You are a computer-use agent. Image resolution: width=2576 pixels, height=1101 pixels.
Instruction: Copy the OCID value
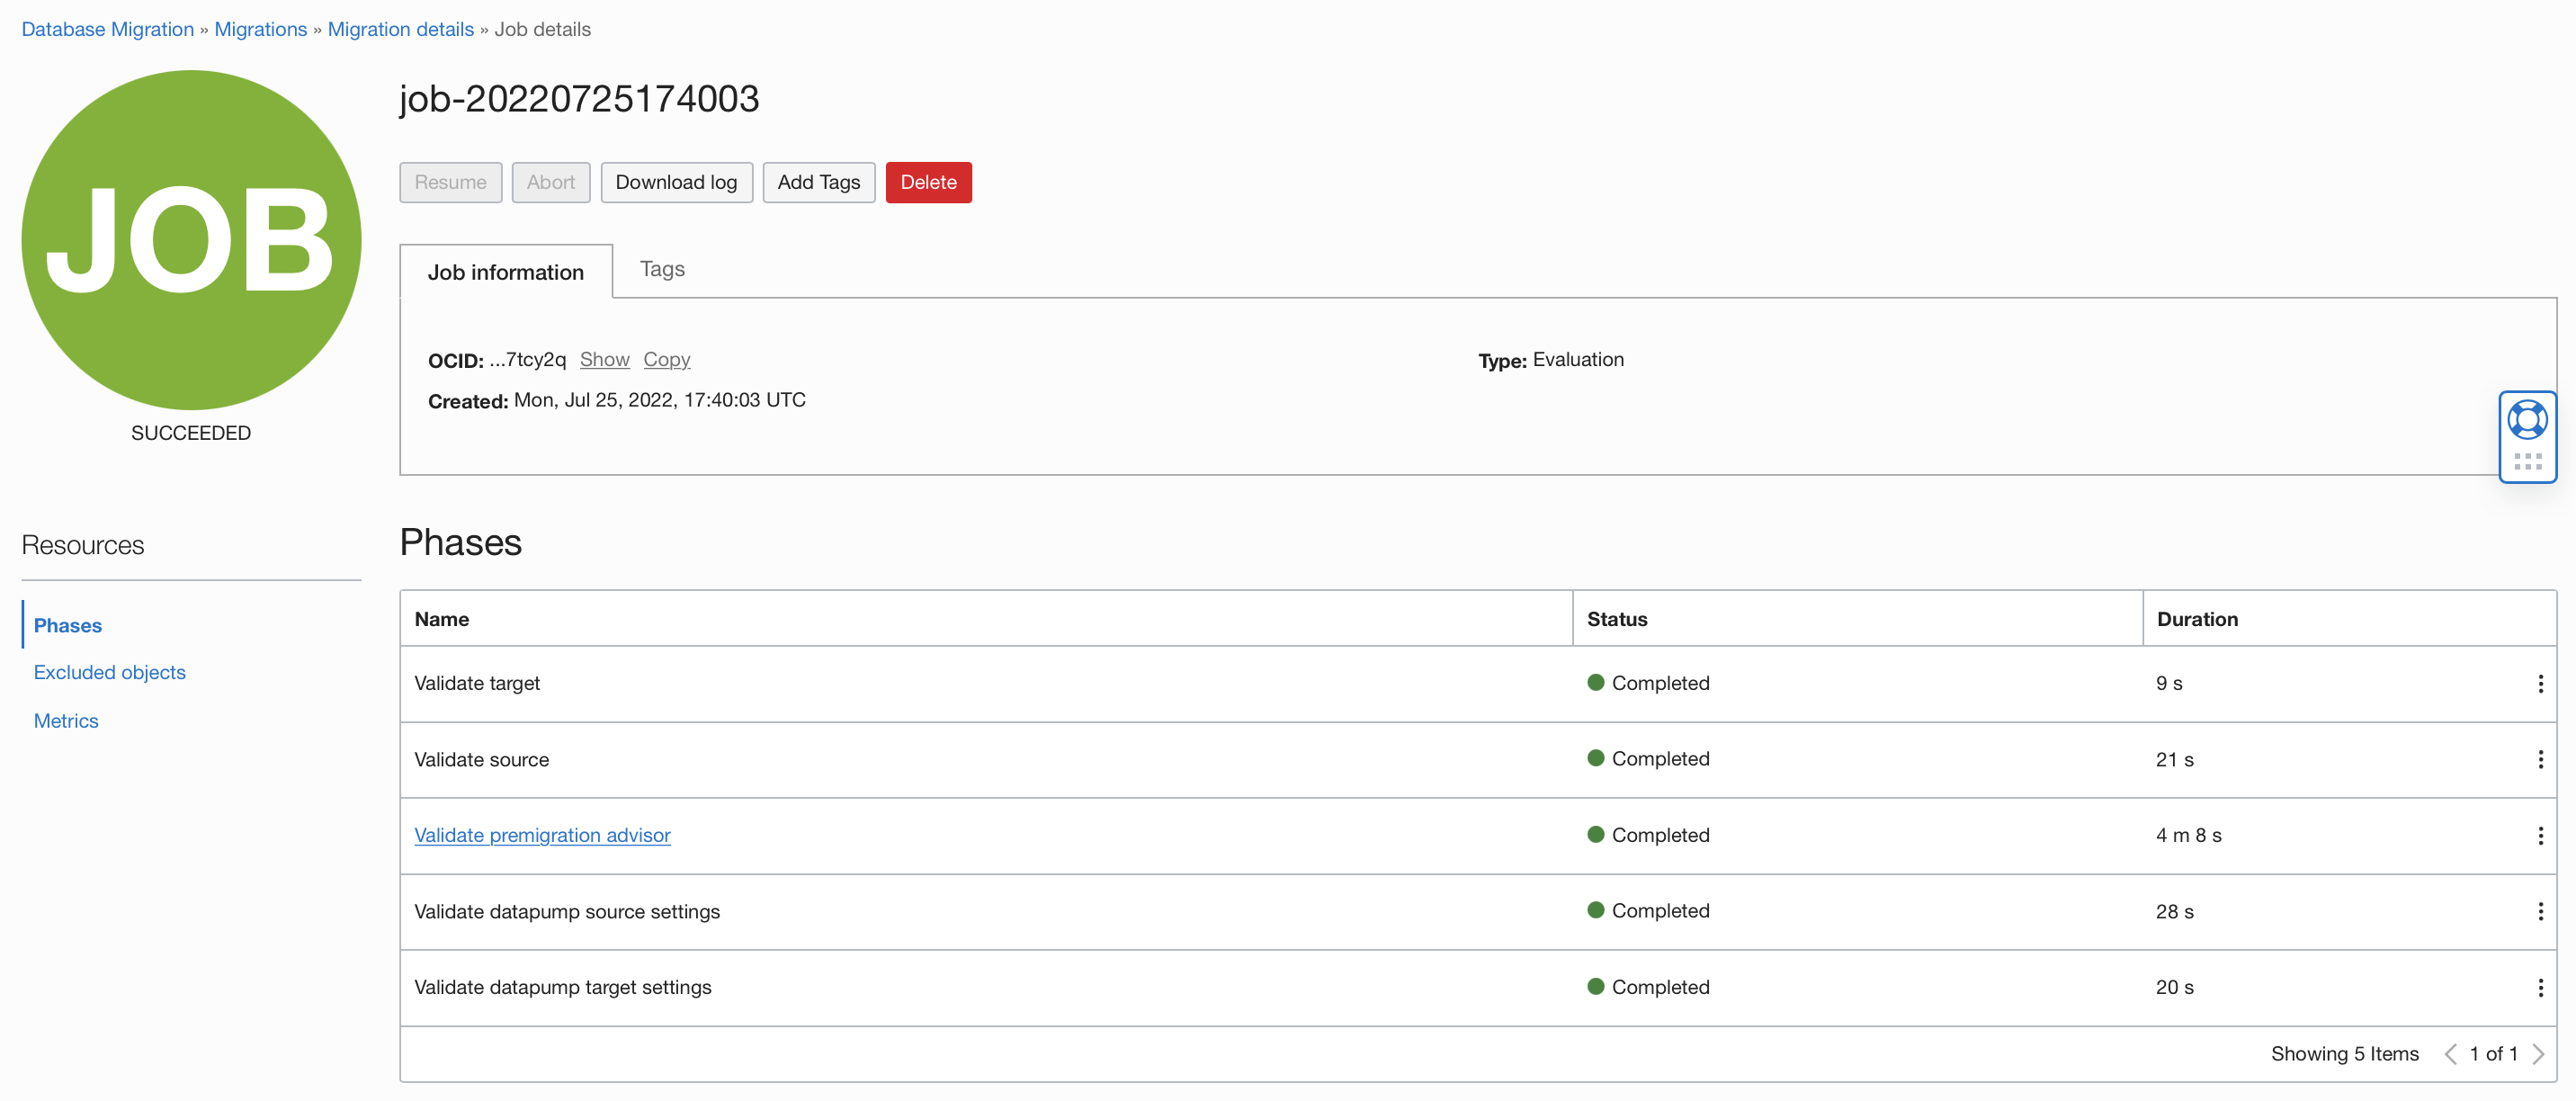pos(666,359)
